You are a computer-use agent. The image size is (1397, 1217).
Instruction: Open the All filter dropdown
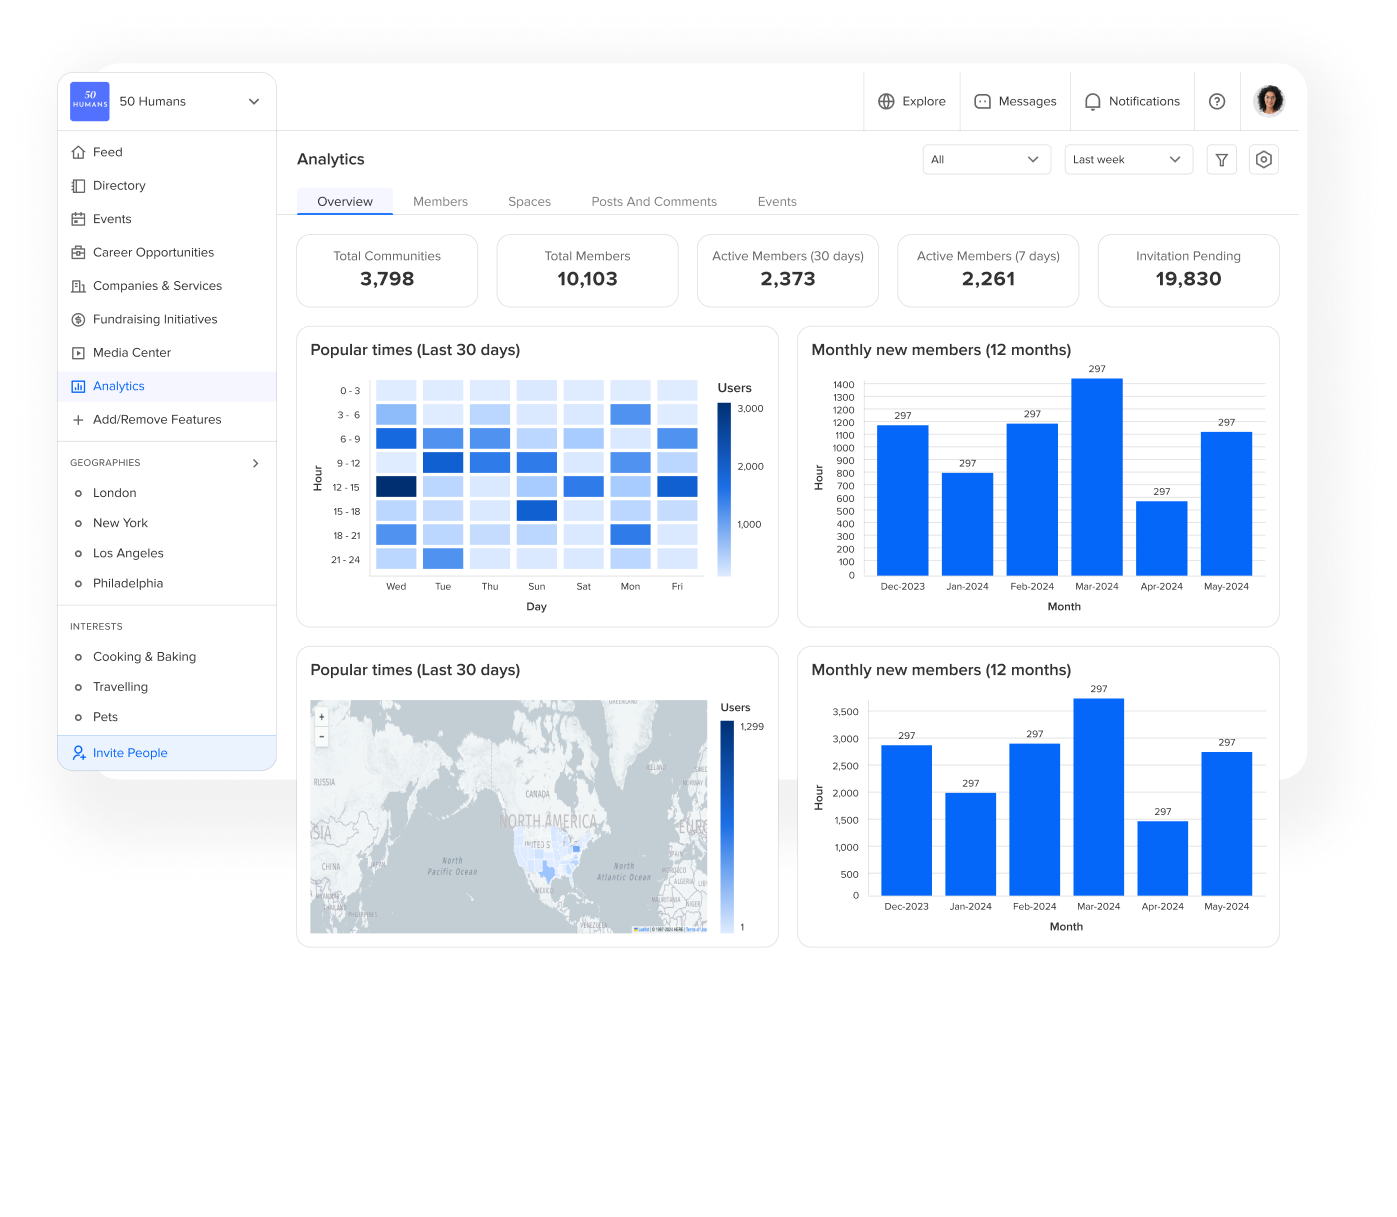click(986, 159)
